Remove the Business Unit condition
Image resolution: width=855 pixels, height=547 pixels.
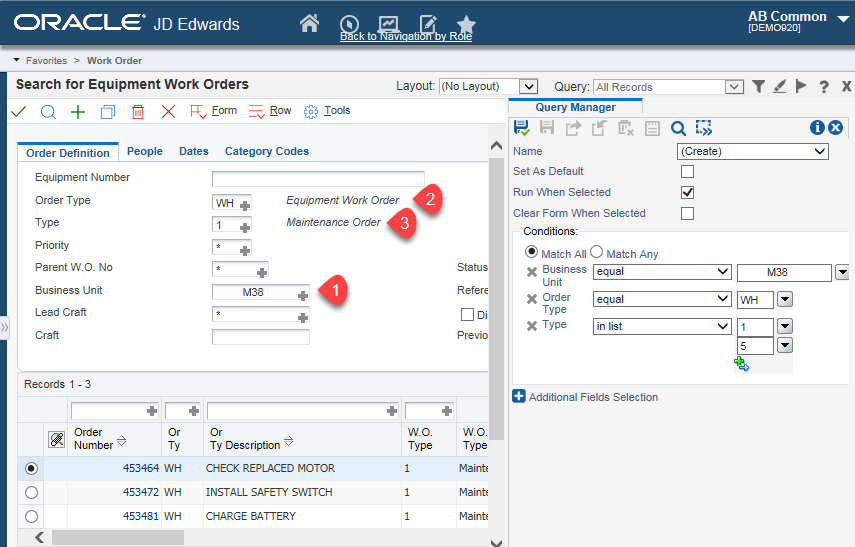tap(532, 272)
